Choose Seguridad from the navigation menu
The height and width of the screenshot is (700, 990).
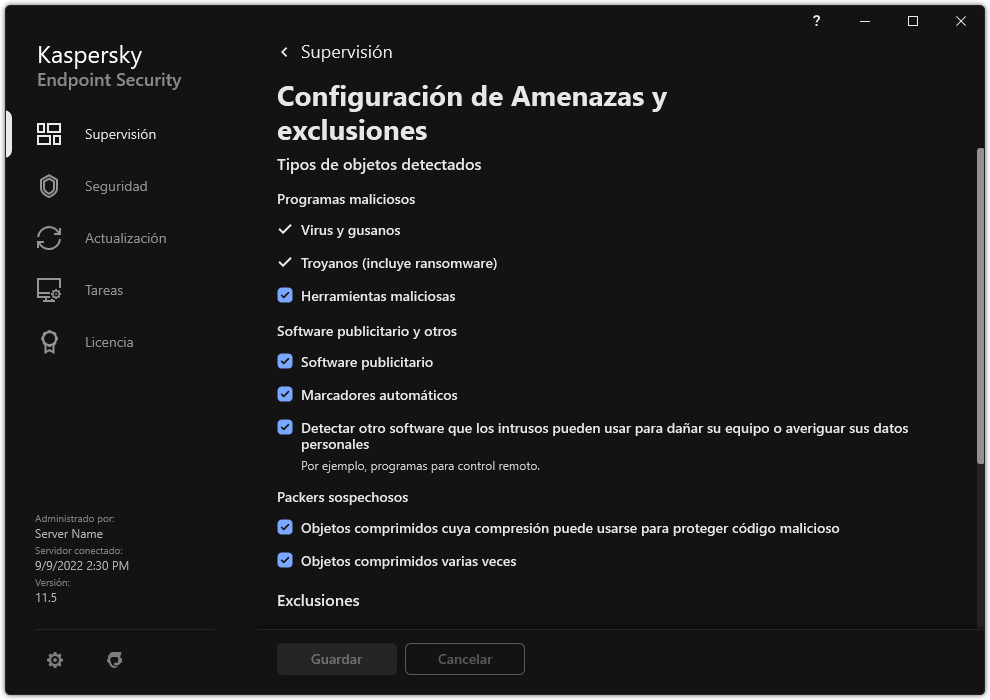pyautogui.click(x=115, y=186)
